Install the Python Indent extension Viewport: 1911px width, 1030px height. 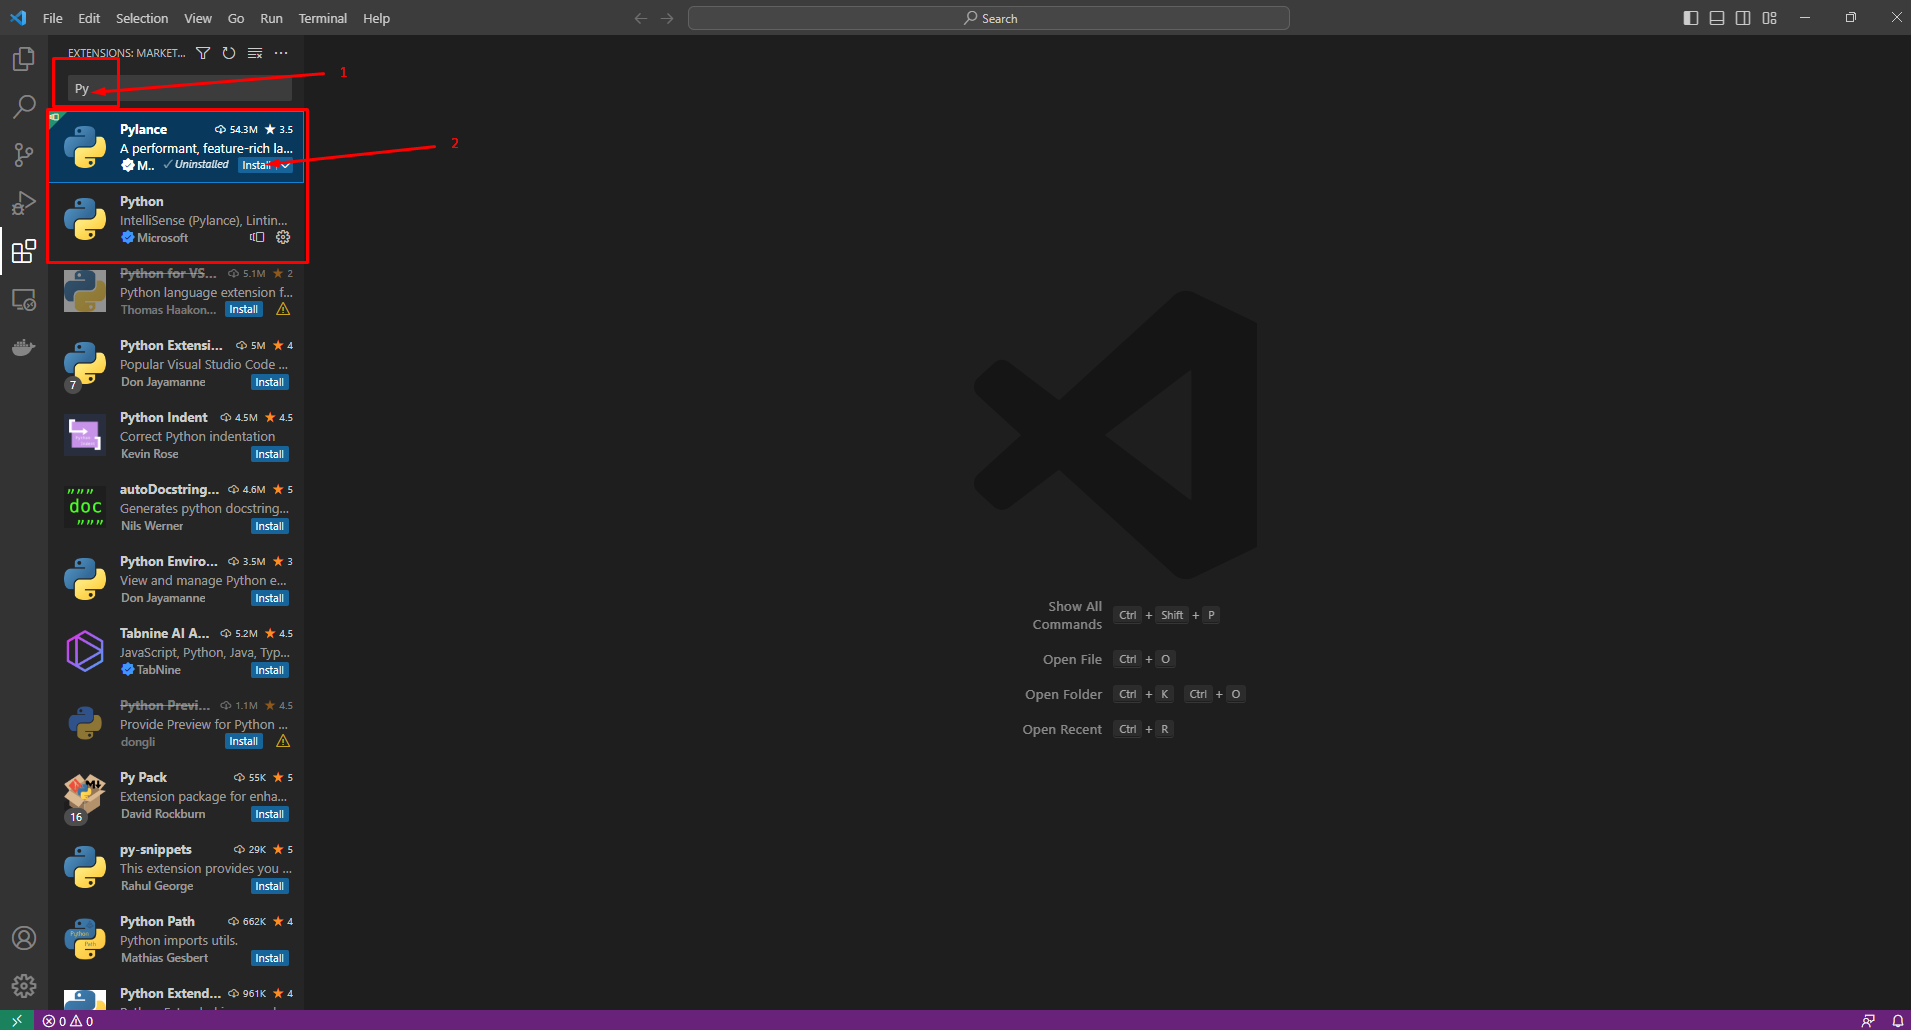point(270,454)
